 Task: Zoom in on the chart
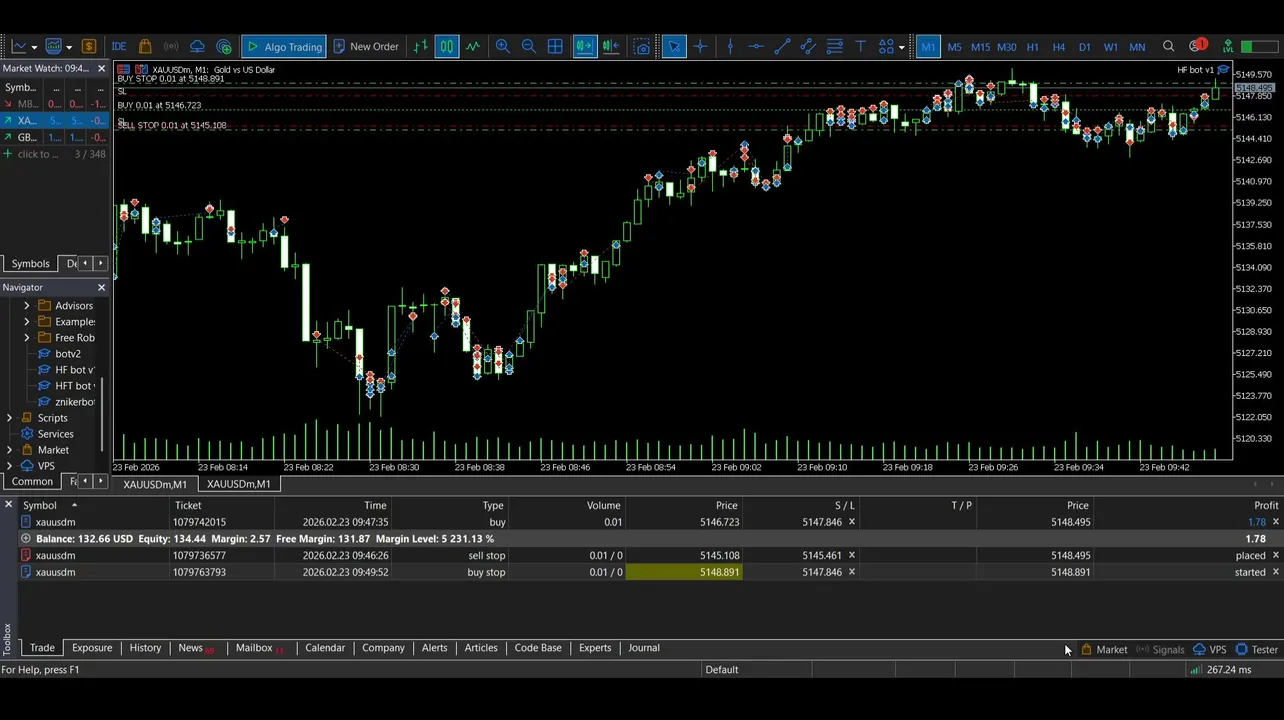point(502,46)
